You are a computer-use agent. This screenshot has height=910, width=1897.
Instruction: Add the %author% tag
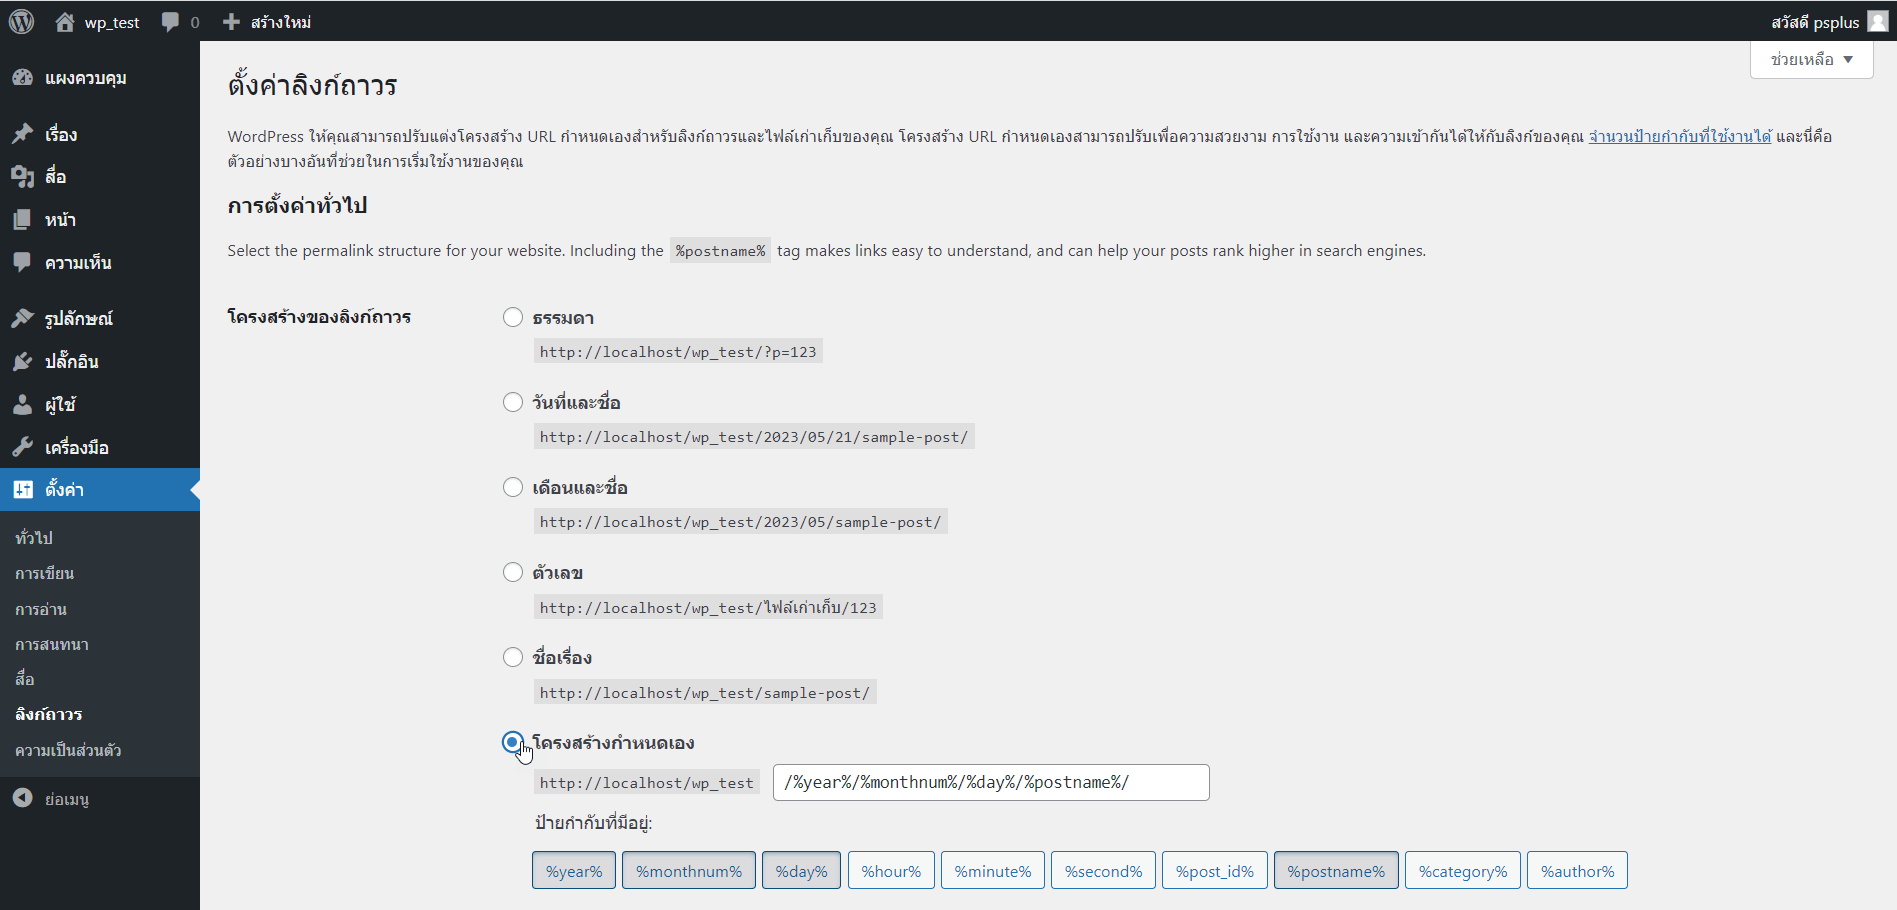(x=1578, y=871)
